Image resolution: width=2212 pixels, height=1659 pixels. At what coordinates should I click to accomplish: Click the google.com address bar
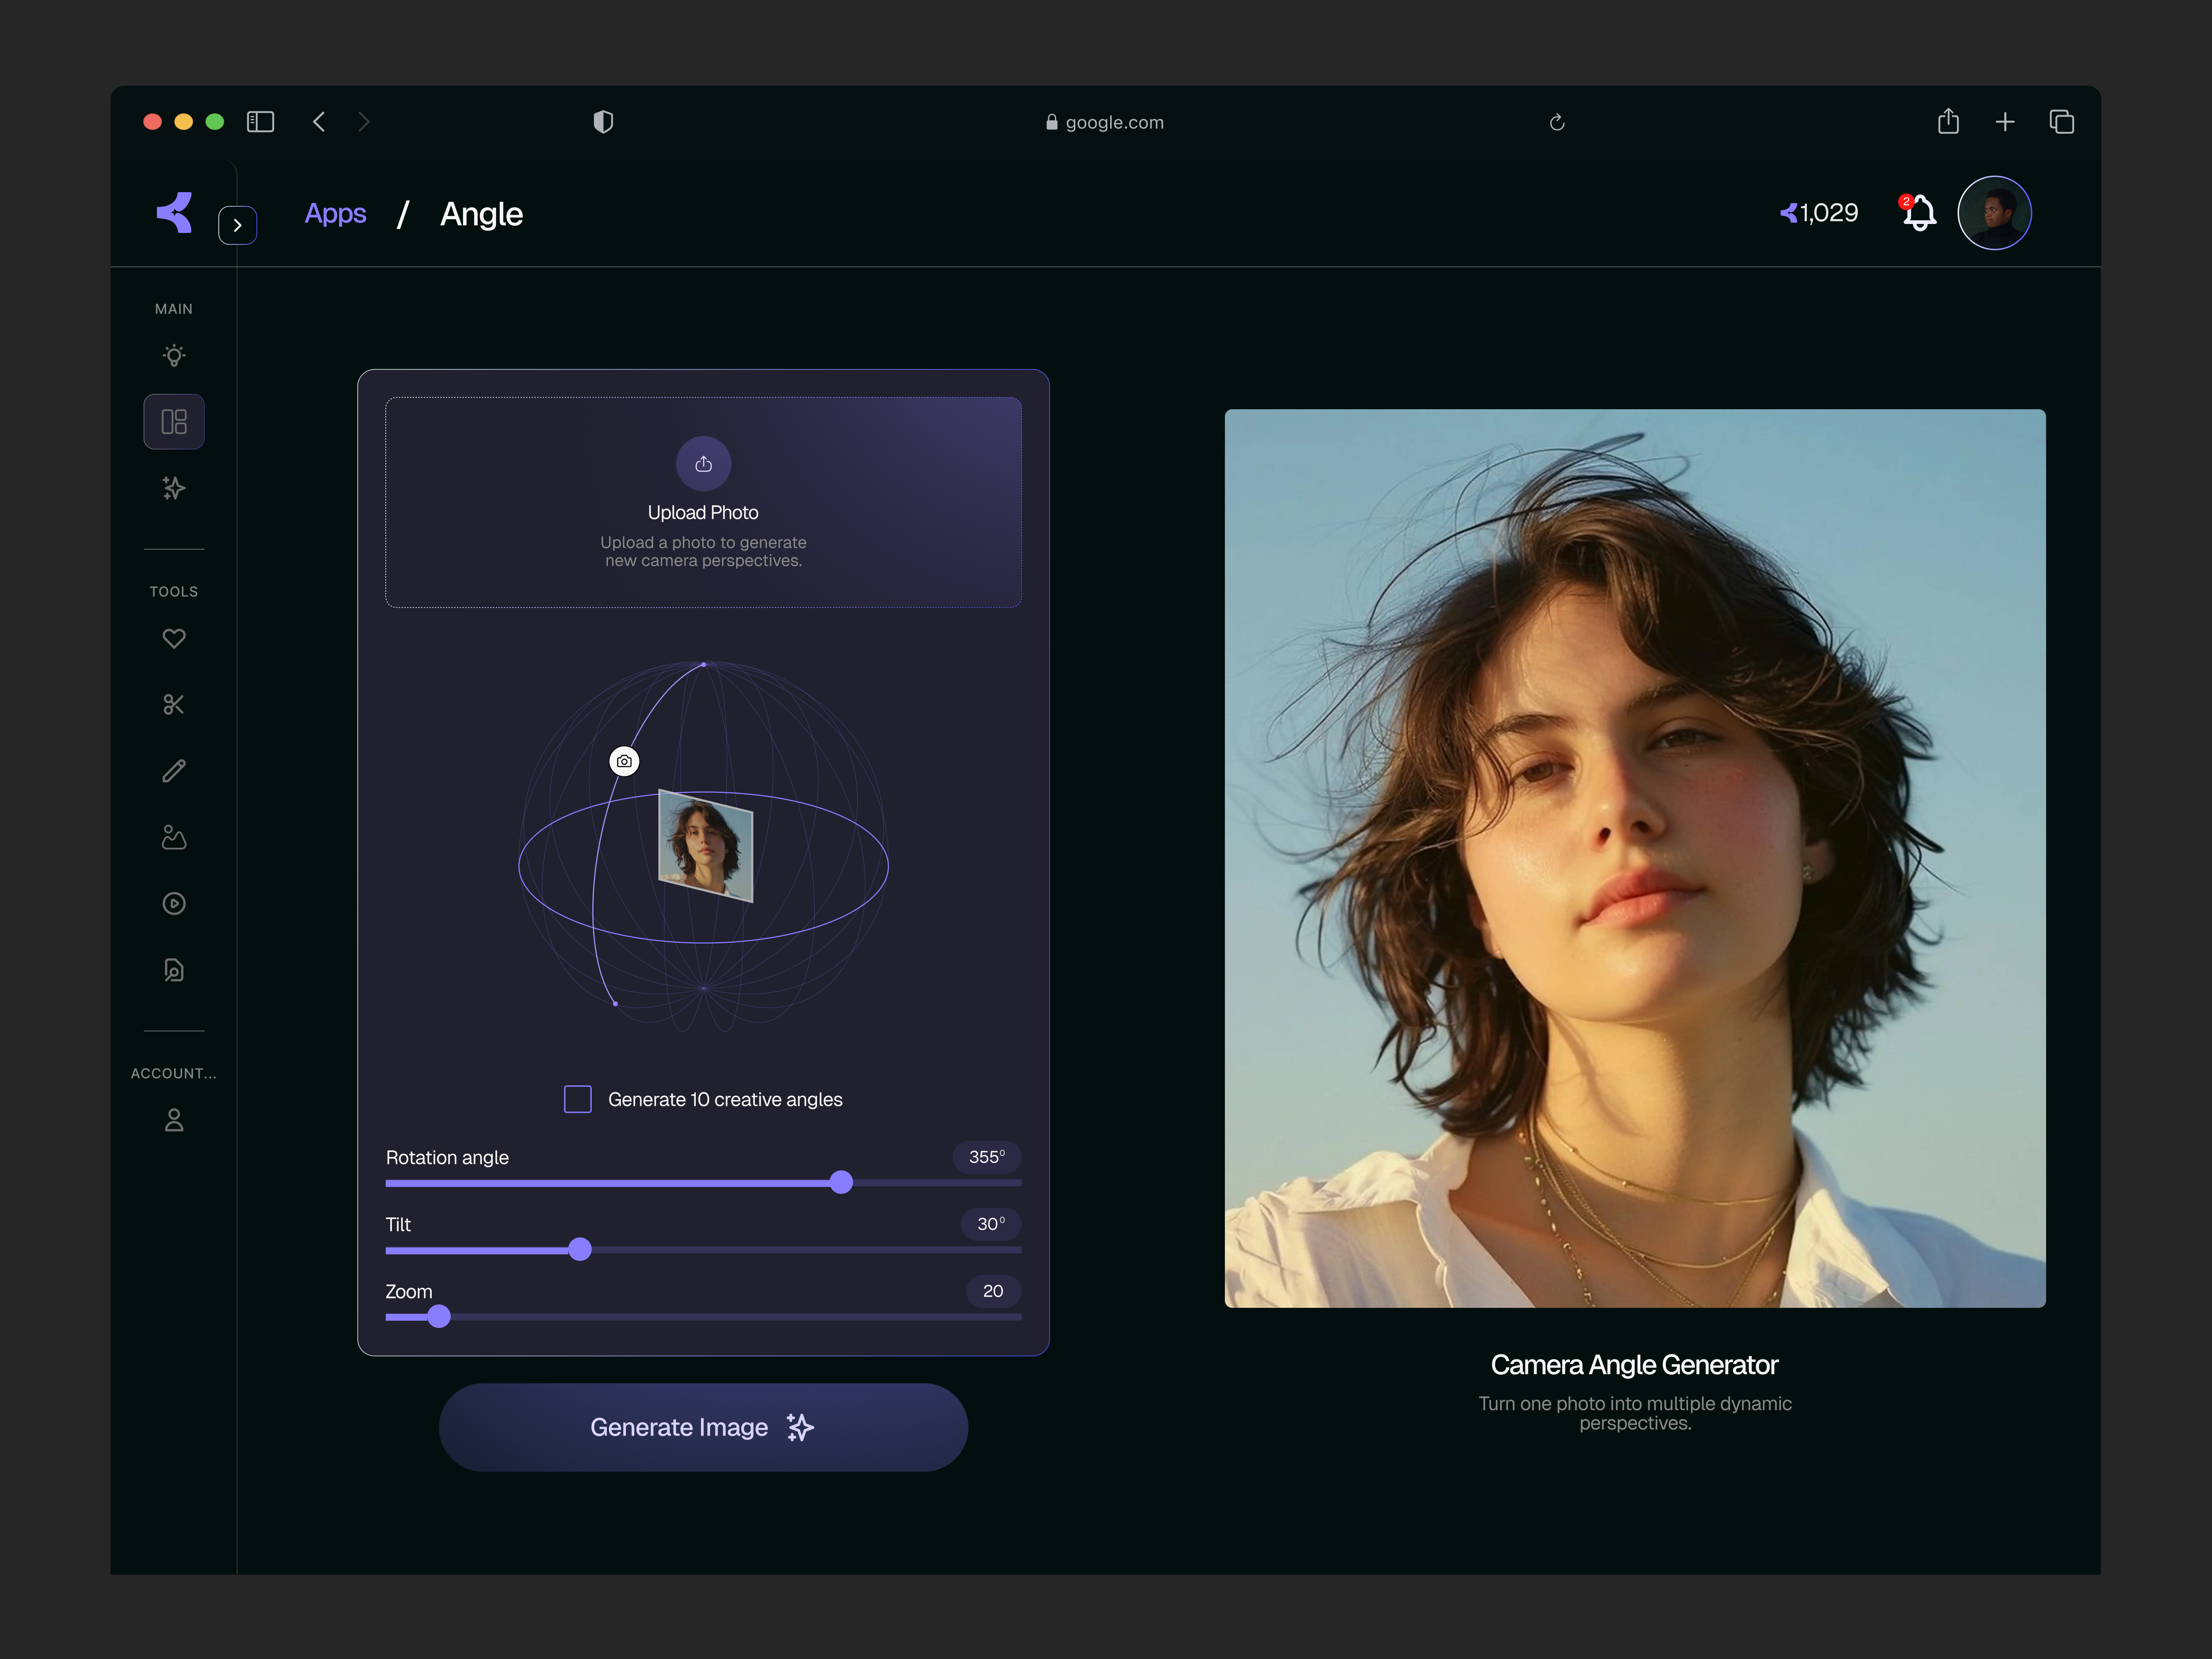click(x=1105, y=122)
